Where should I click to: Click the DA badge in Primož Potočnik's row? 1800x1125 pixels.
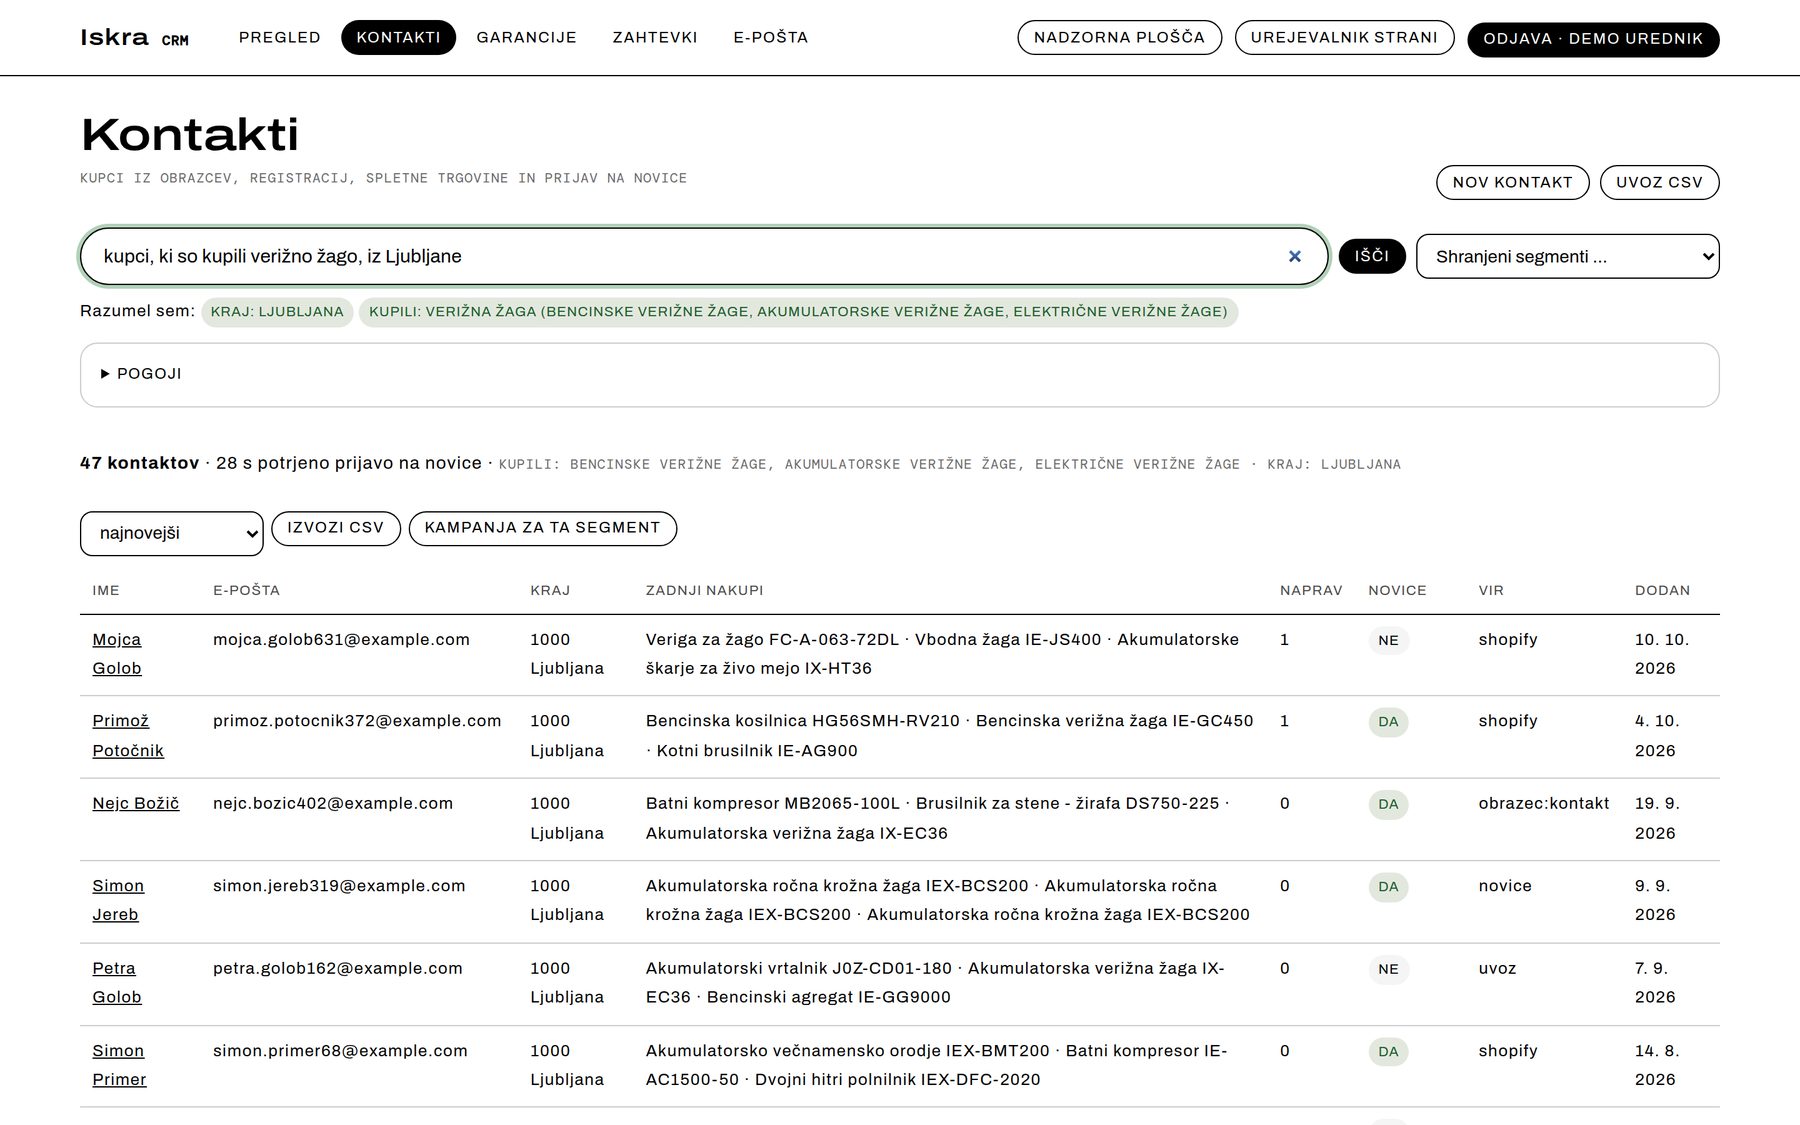coord(1388,722)
